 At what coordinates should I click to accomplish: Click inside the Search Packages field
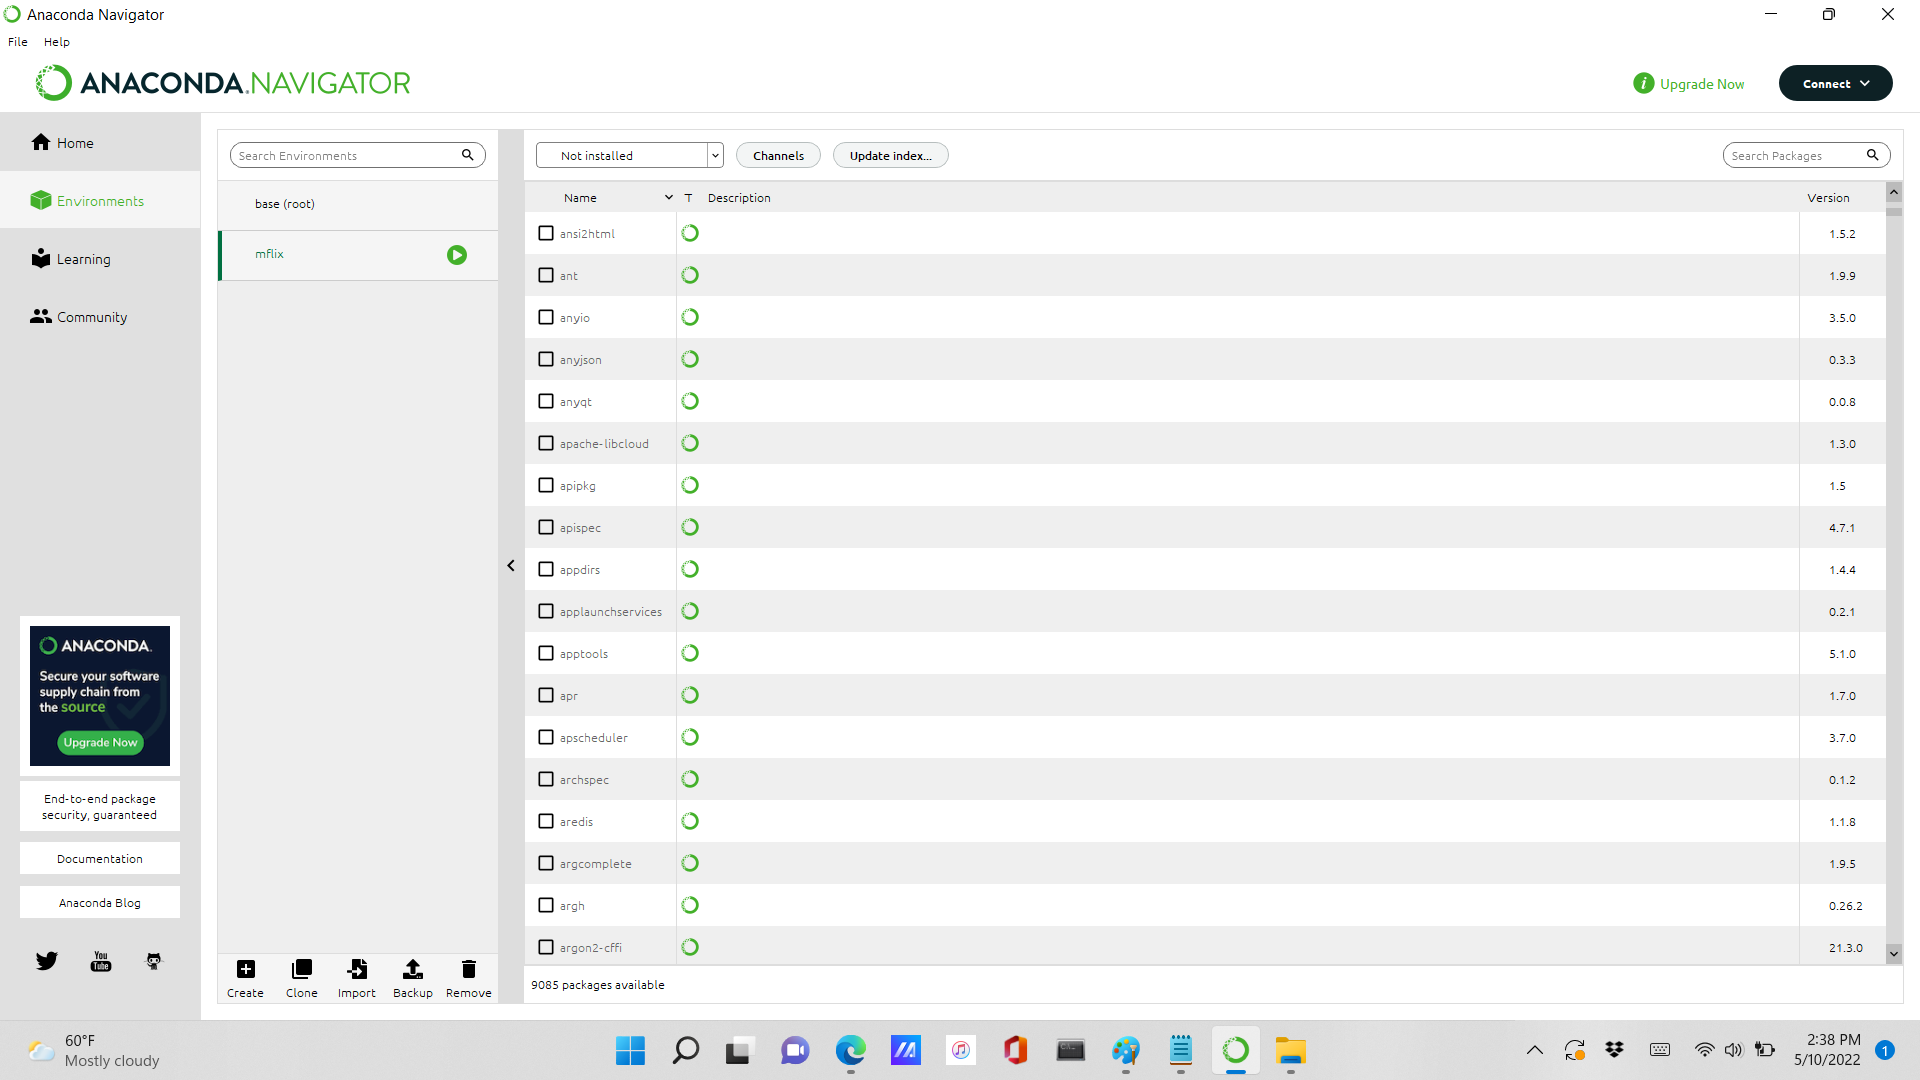click(x=1795, y=155)
